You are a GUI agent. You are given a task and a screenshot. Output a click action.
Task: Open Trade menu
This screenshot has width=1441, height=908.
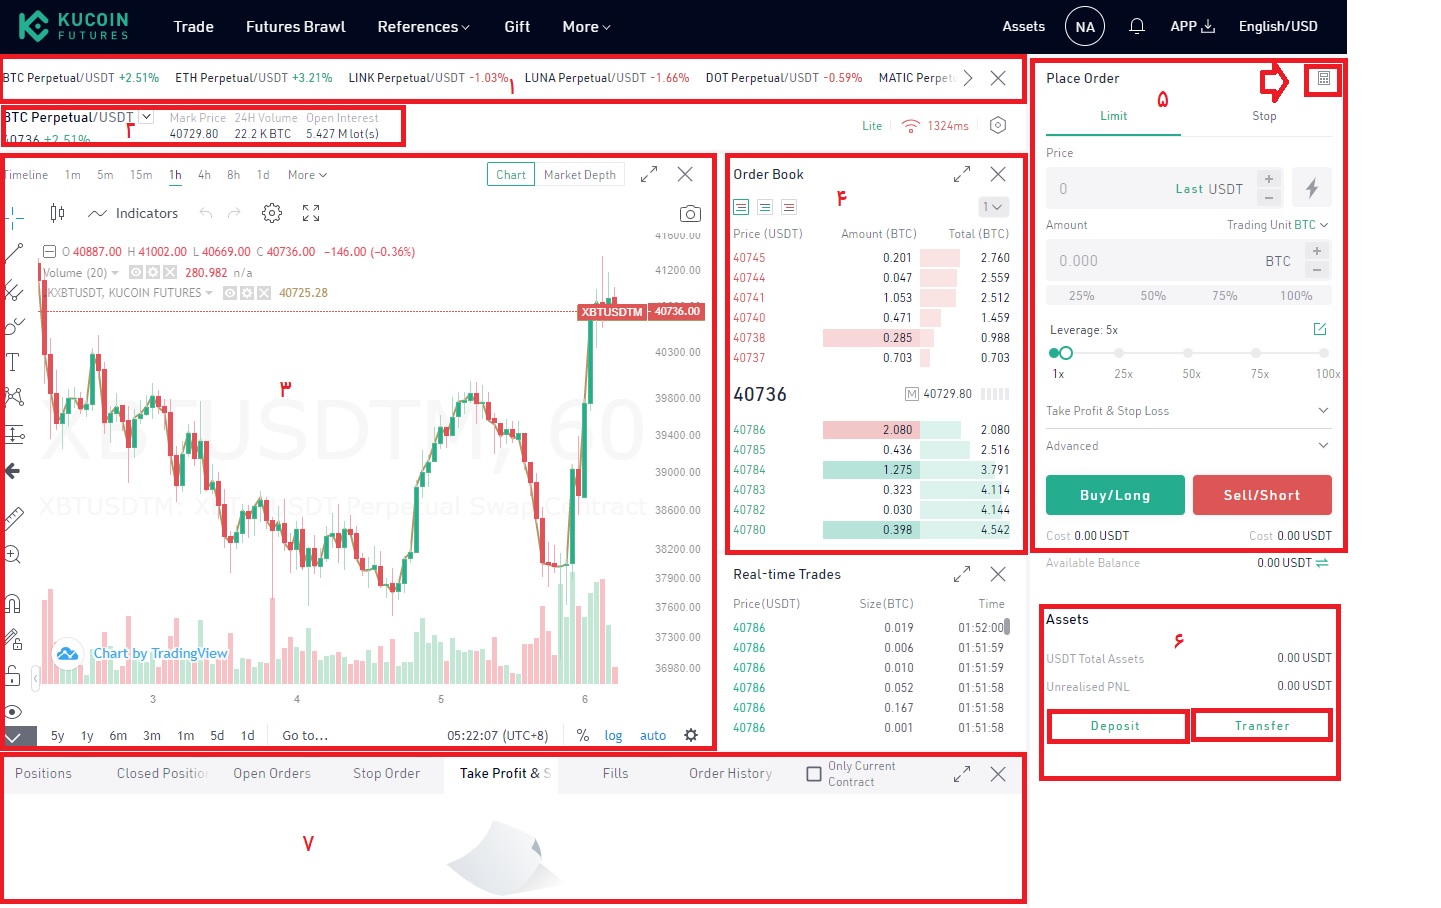[x=193, y=27]
